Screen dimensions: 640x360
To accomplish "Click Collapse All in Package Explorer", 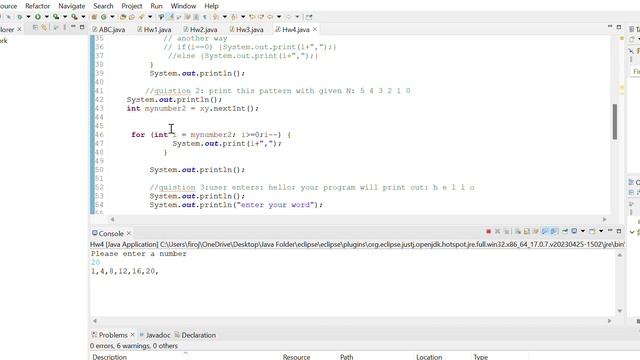I will pos(36,27).
